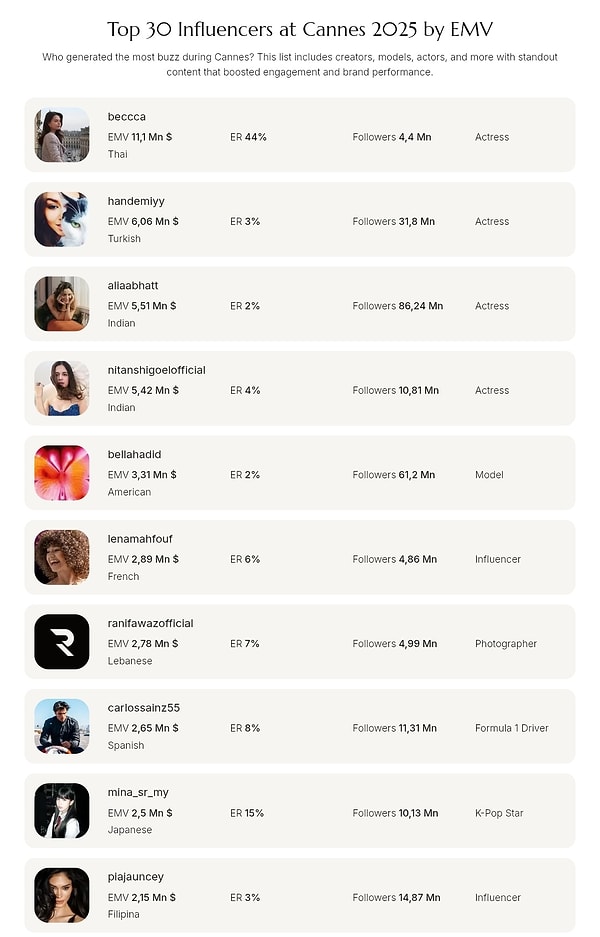
Task: Select nitanshigoelofficial's profile photo
Action: click(61, 388)
